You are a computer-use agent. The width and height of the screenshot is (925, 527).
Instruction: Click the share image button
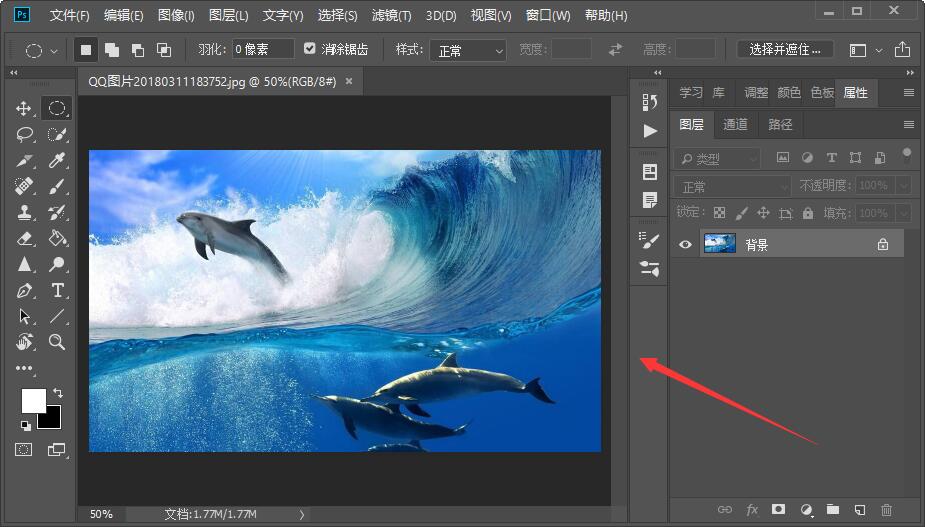(x=902, y=49)
